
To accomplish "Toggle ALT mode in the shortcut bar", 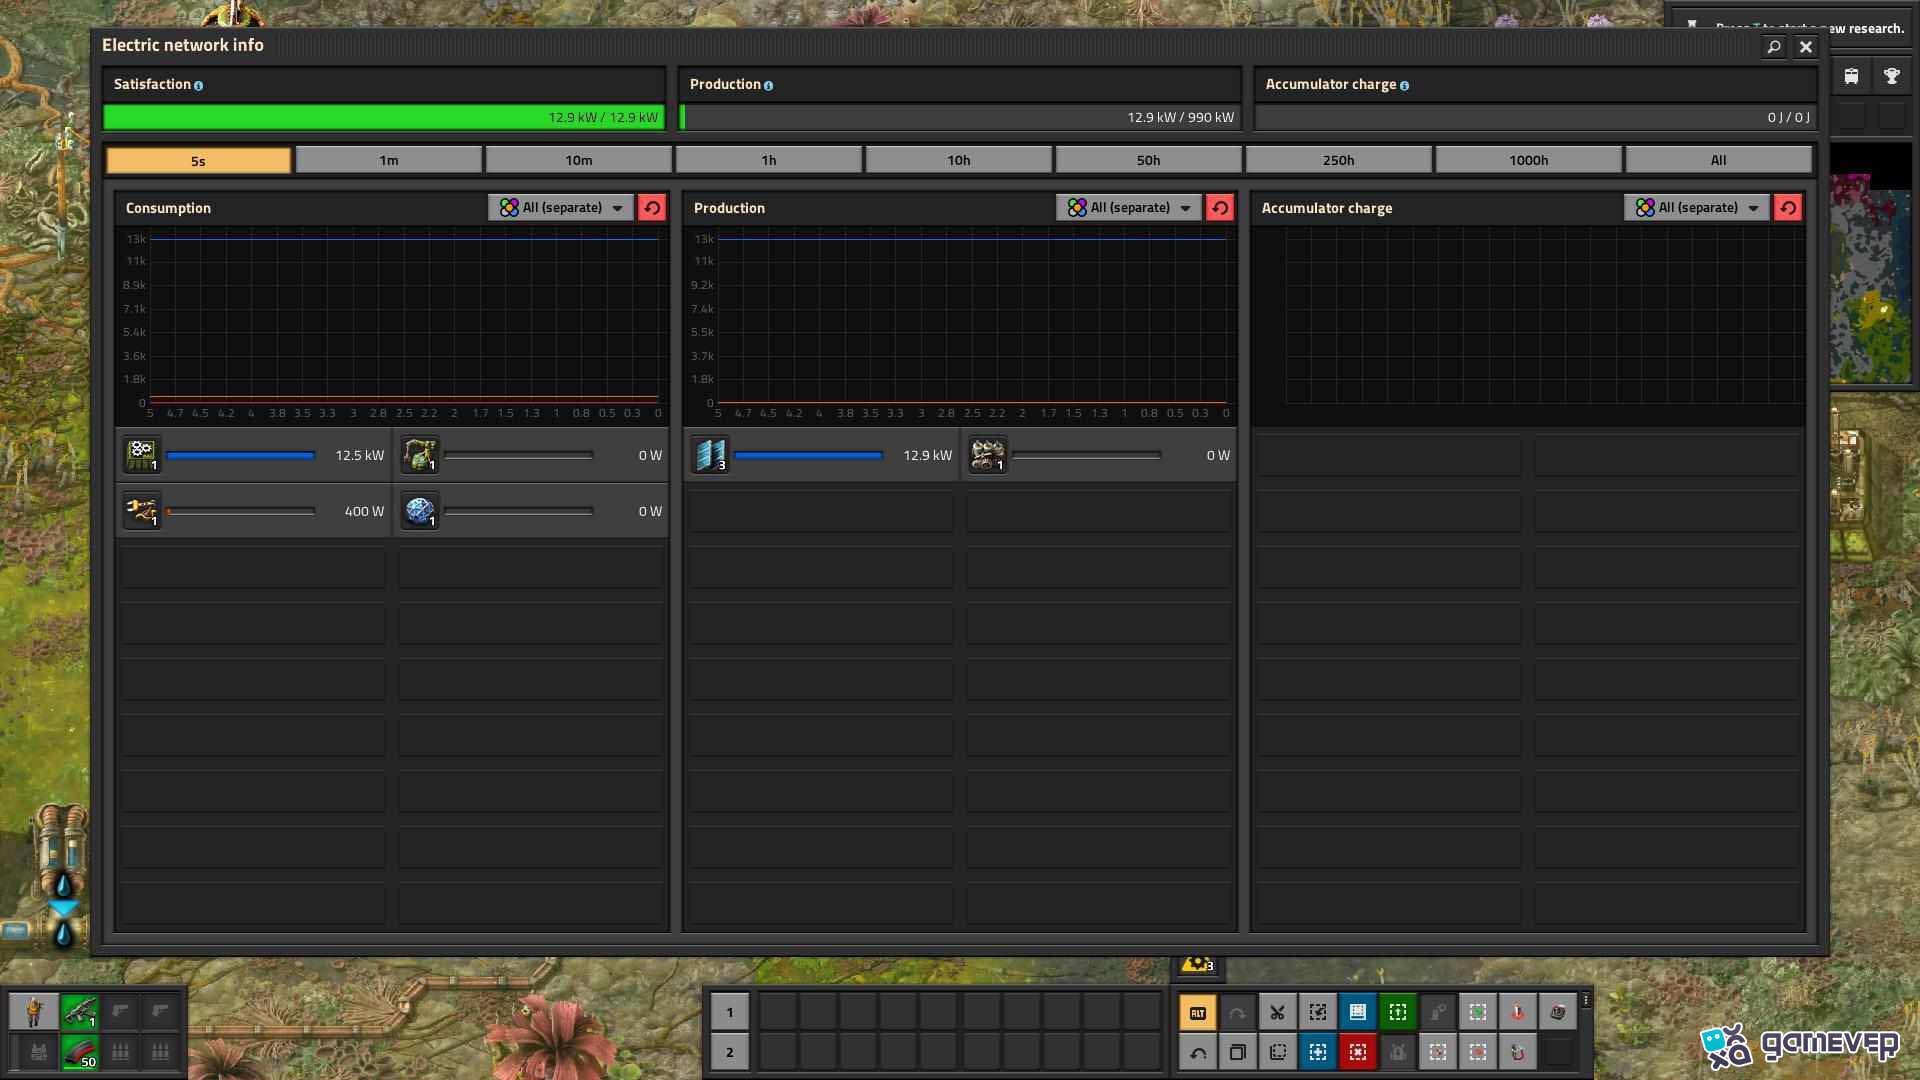I will point(1197,1012).
